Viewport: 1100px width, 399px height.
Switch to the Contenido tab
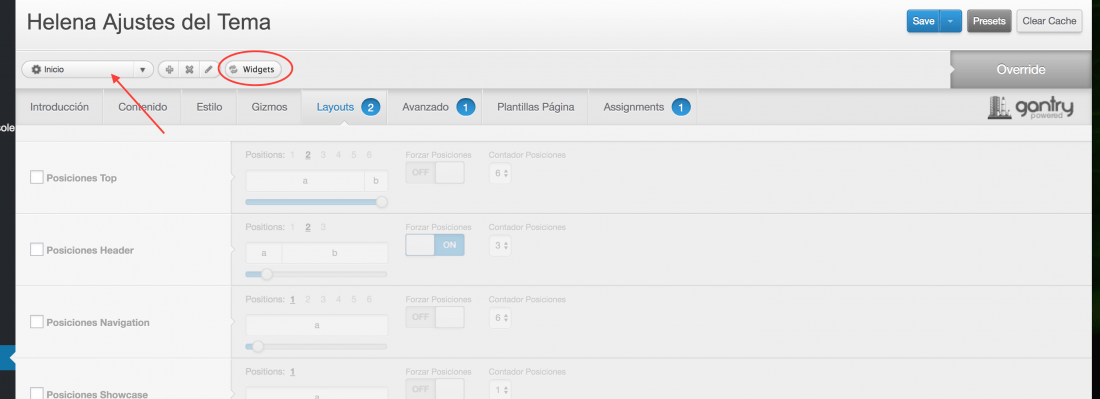(142, 107)
